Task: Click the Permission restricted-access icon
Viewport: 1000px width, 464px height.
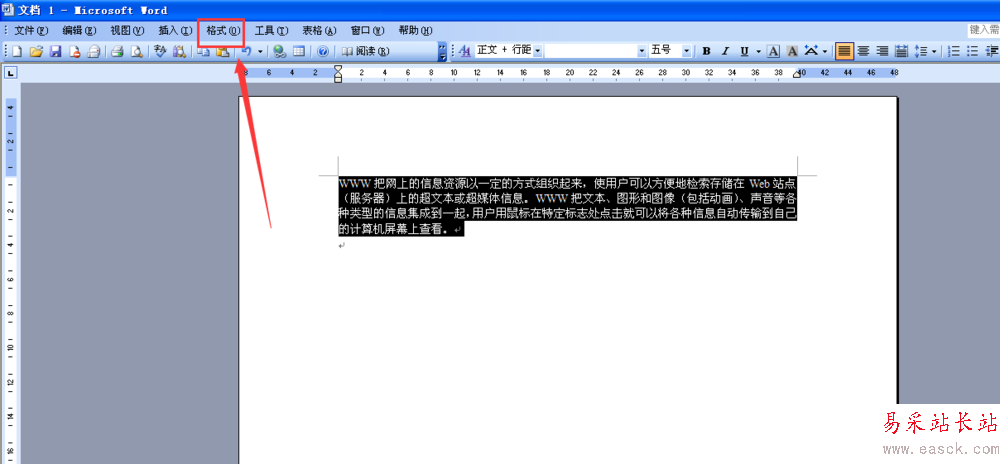Action: pos(75,52)
